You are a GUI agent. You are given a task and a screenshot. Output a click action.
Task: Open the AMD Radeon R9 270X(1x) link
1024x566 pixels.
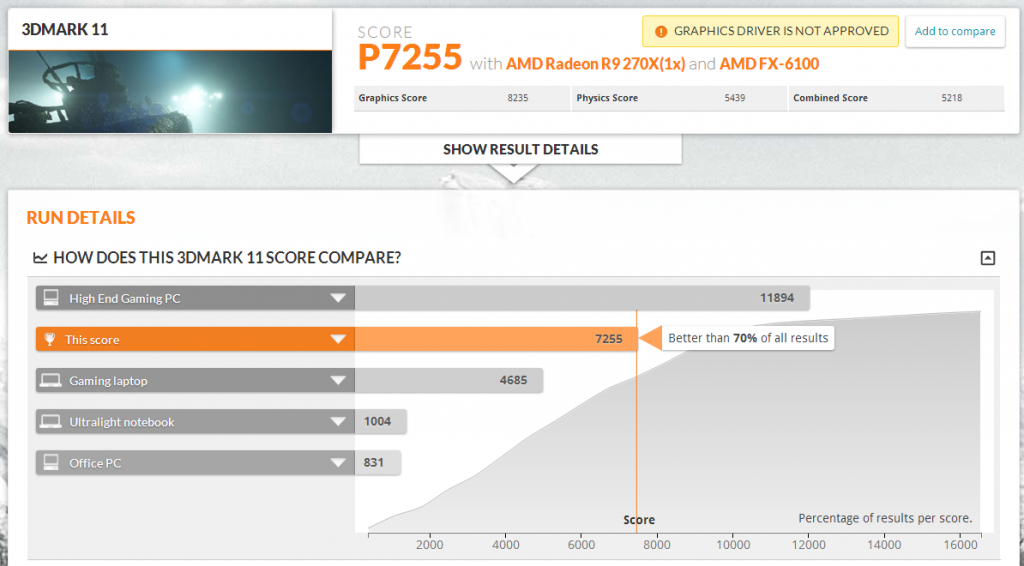coord(596,64)
